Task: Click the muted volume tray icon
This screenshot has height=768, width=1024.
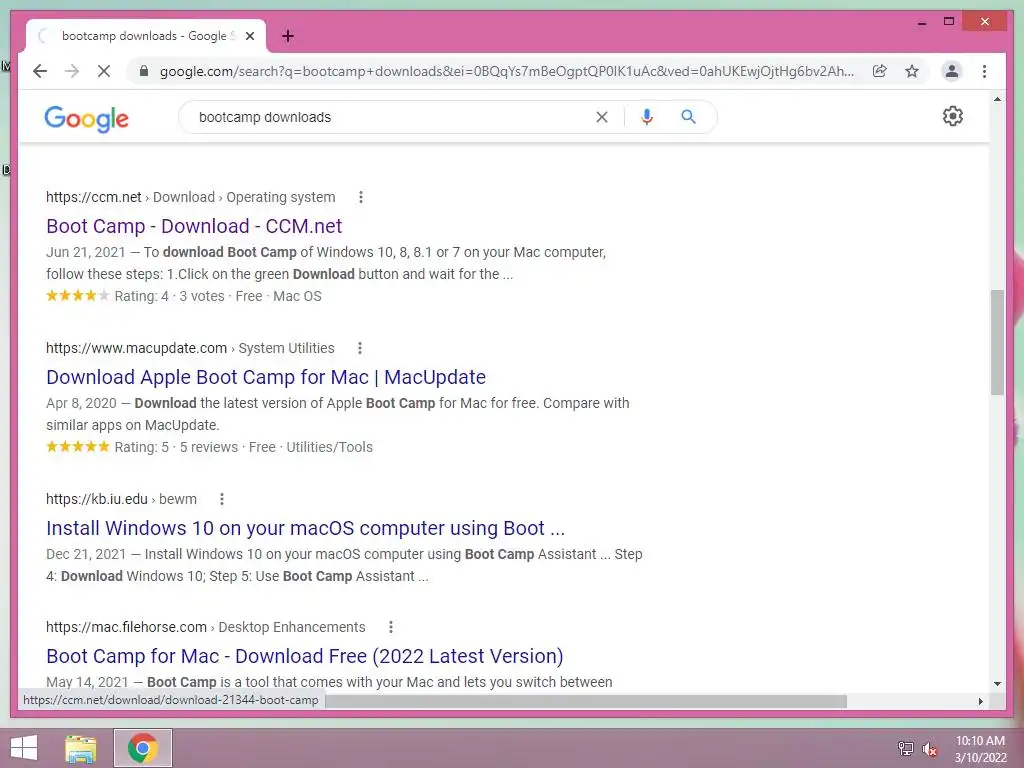Action: pos(929,748)
